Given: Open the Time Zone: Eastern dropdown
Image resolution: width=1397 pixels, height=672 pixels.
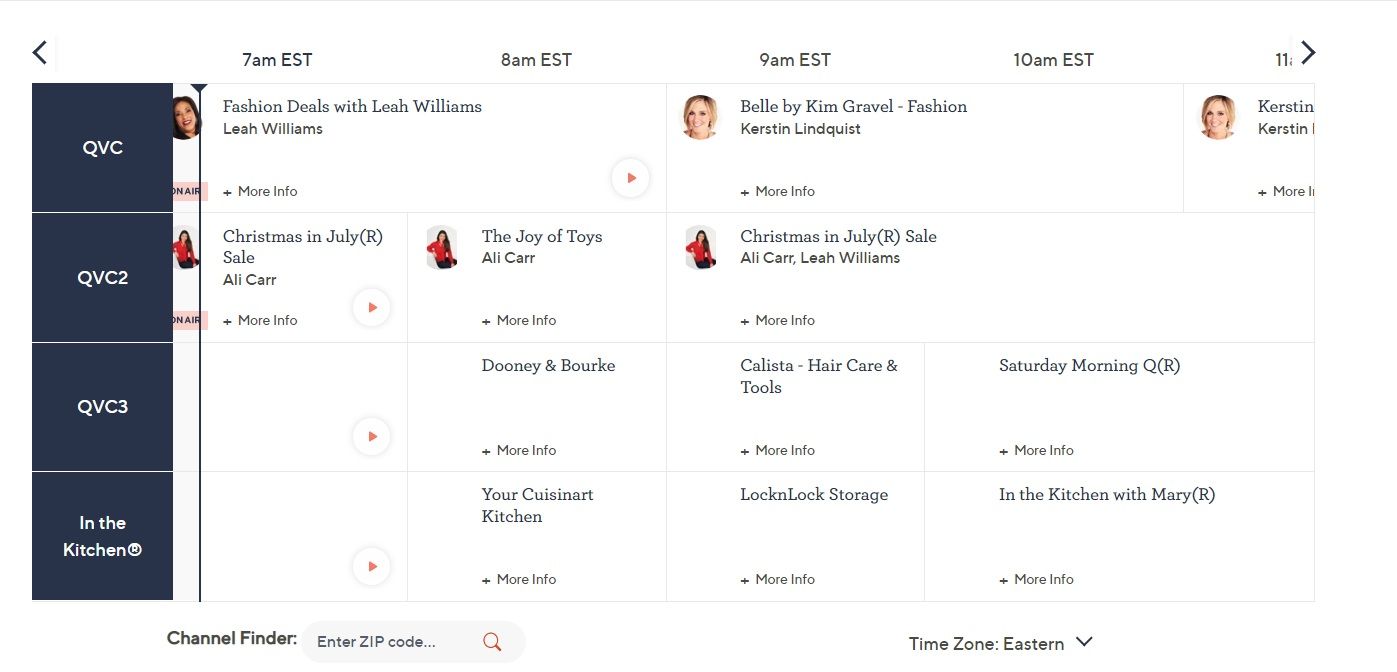Looking at the screenshot, I should (x=1000, y=644).
